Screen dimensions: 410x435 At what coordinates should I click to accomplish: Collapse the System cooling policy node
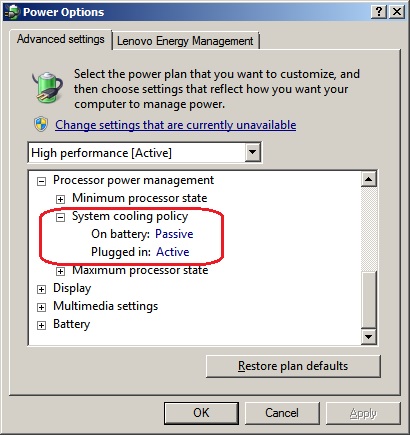(x=60, y=218)
